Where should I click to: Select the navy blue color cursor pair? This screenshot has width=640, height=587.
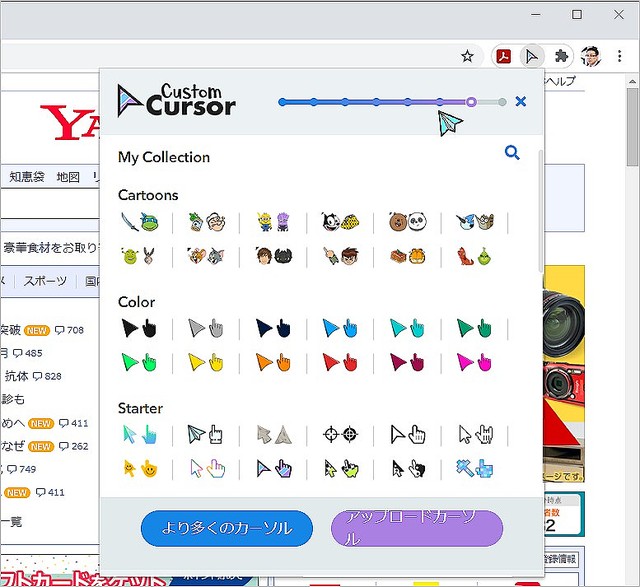(273, 328)
